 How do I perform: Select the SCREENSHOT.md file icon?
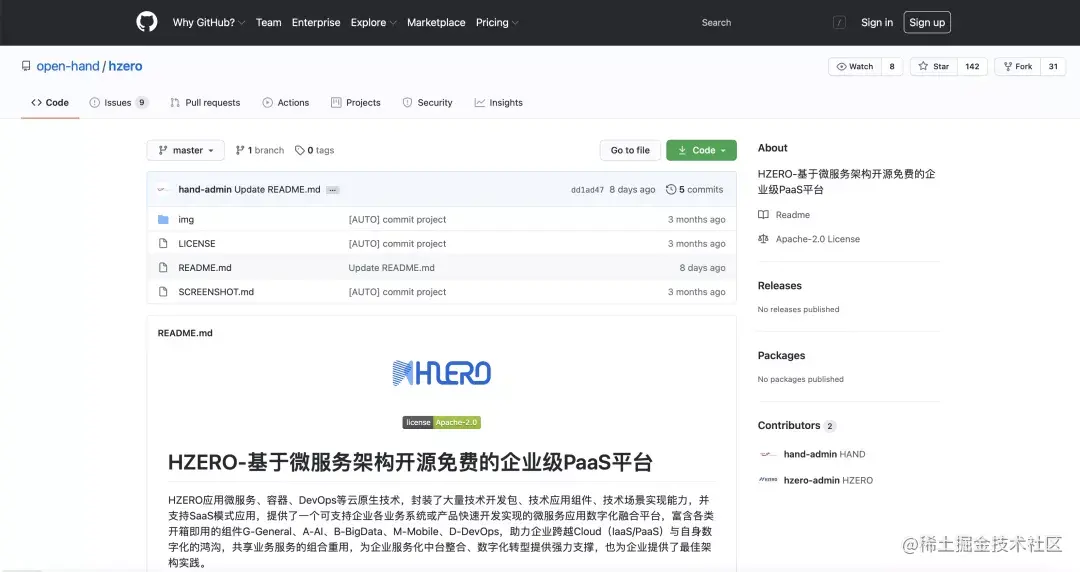(163, 292)
